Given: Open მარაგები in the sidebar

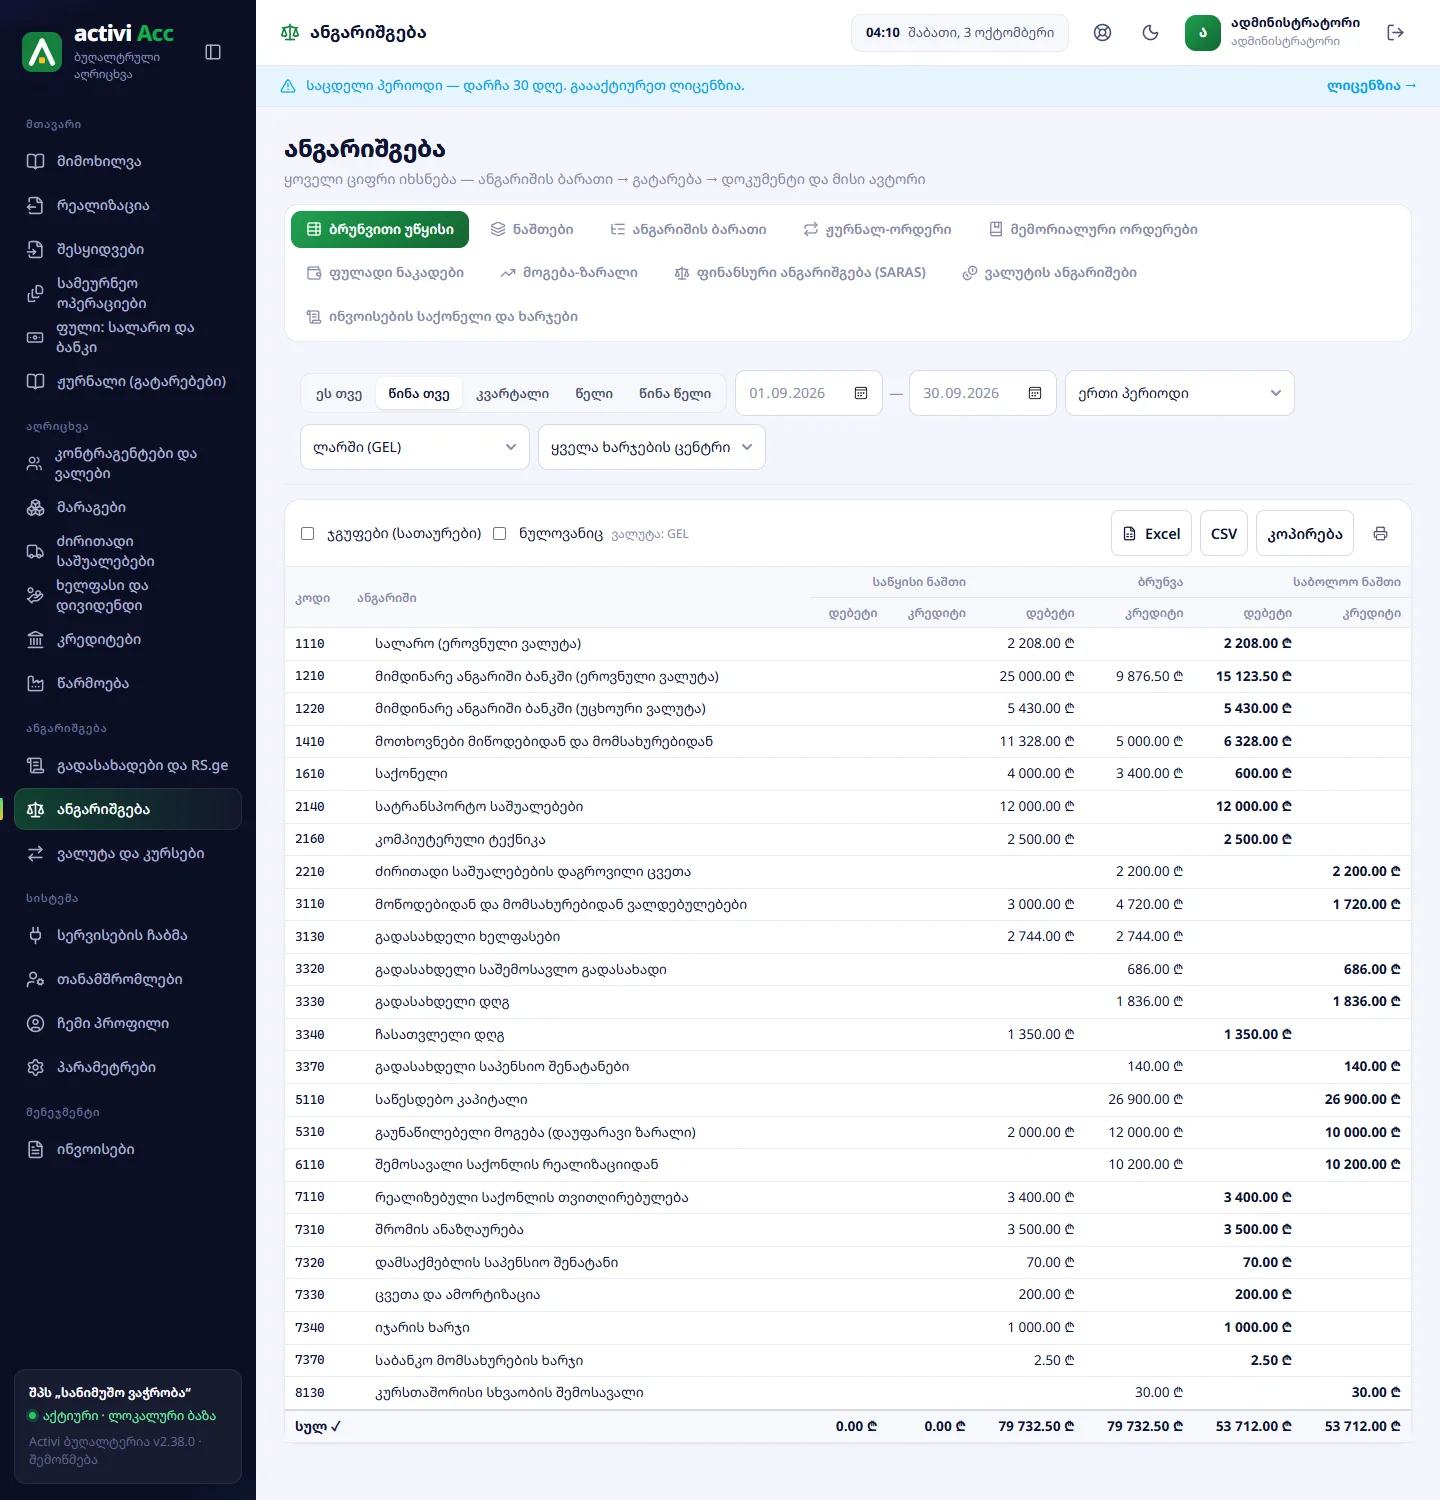Looking at the screenshot, I should click(128, 507).
